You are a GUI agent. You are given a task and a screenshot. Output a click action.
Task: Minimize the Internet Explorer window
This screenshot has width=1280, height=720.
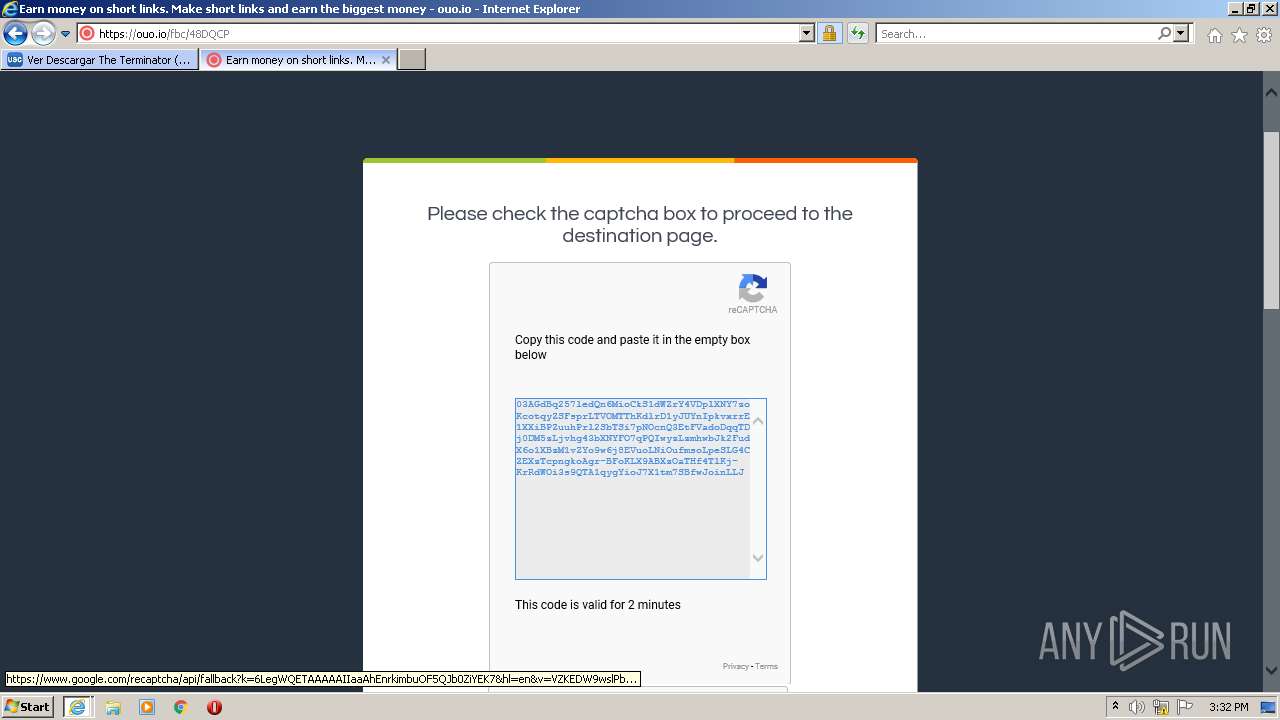click(1236, 9)
